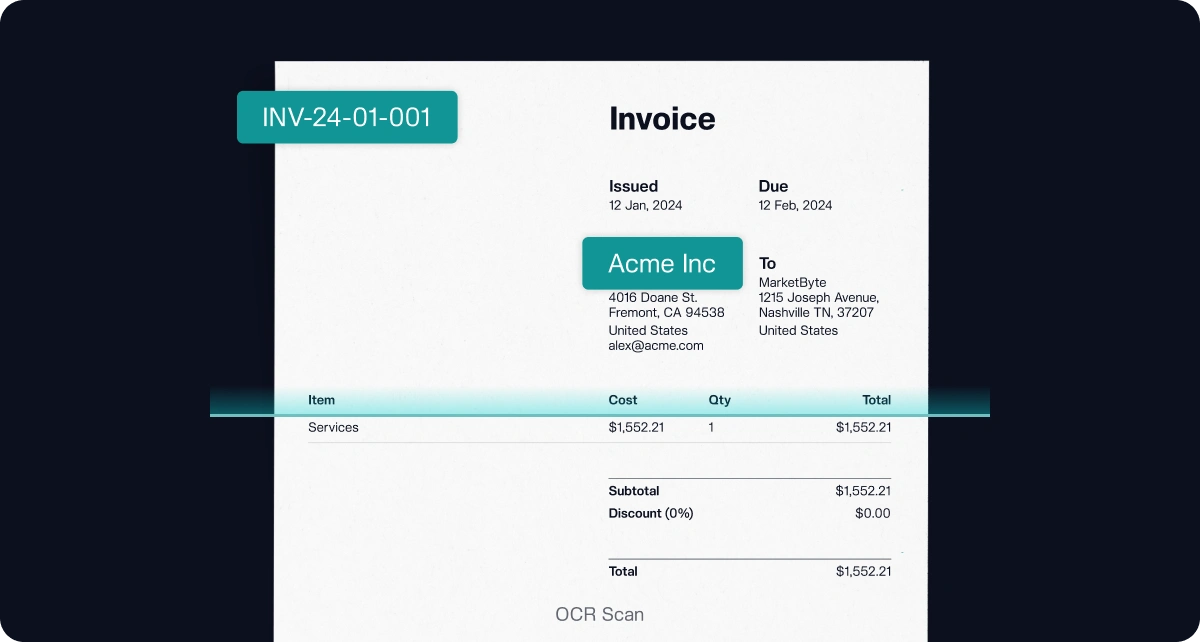Click the 1215 Joseph Avenue address line
Viewport: 1200px width, 642px height.
pos(818,298)
